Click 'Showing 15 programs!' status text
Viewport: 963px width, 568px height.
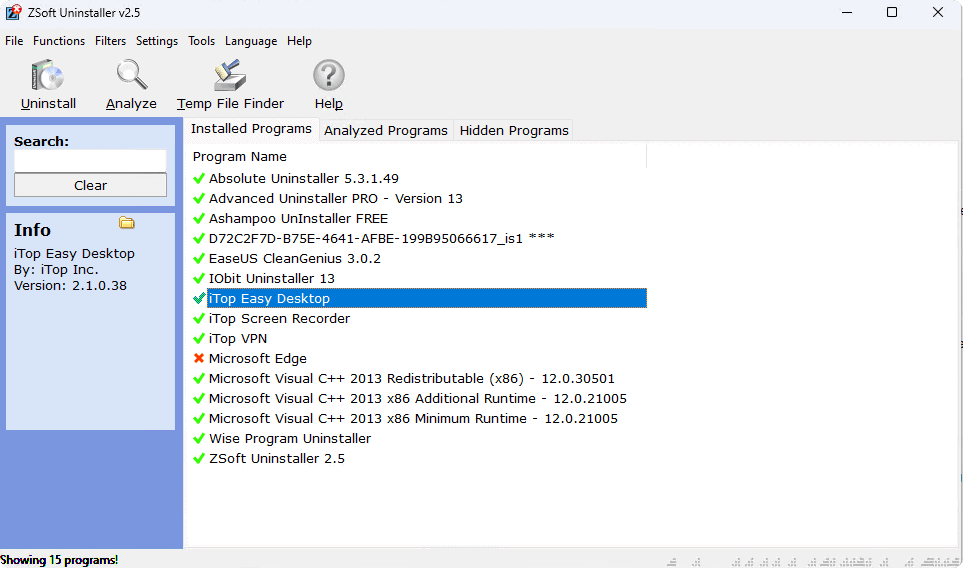[59, 560]
